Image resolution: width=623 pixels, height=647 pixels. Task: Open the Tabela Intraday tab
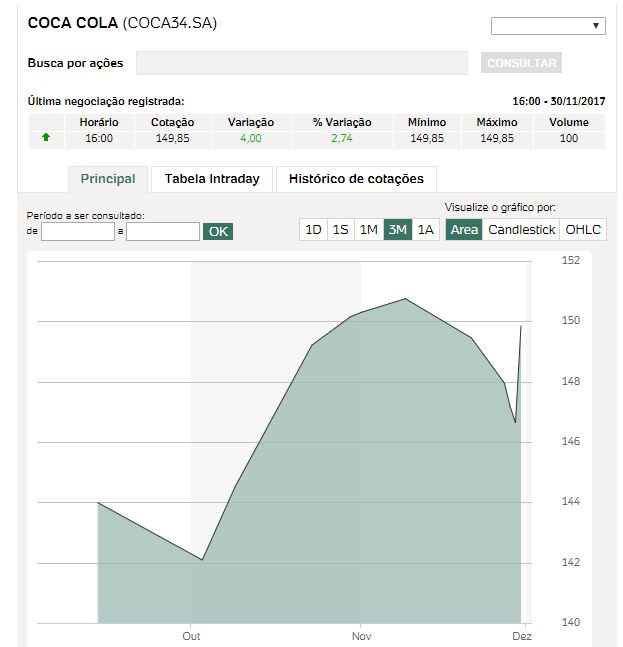[212, 179]
